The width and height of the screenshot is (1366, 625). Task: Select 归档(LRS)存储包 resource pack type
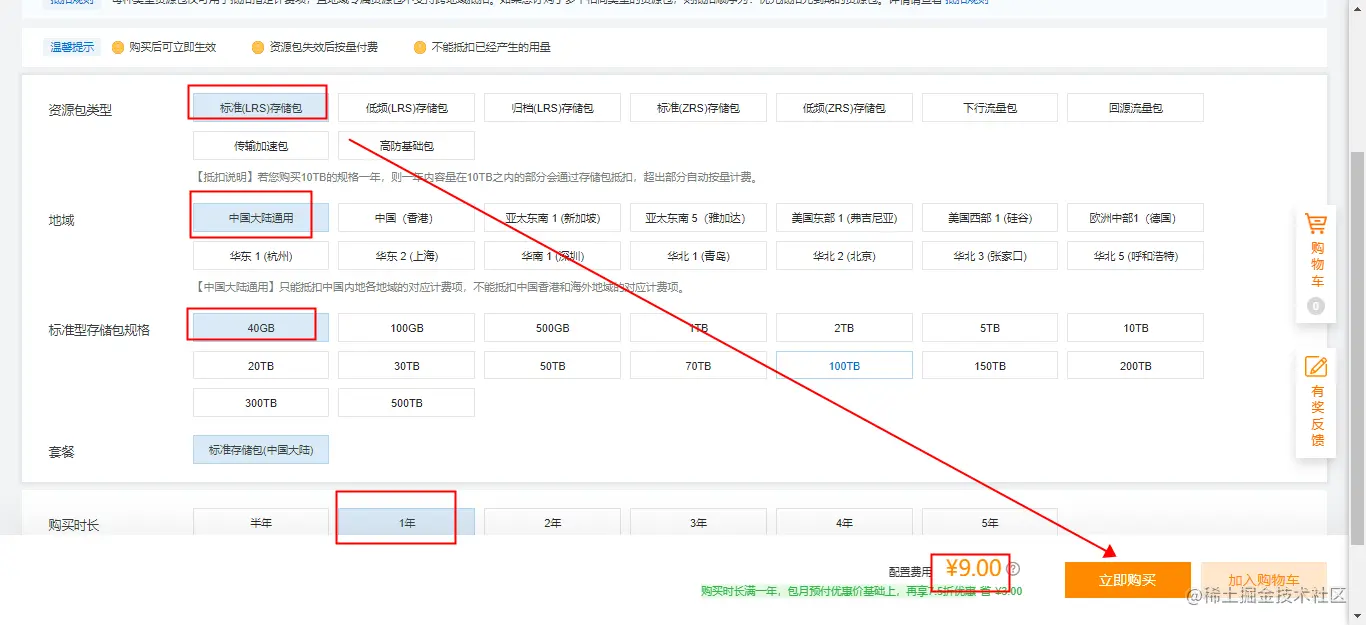[552, 107]
